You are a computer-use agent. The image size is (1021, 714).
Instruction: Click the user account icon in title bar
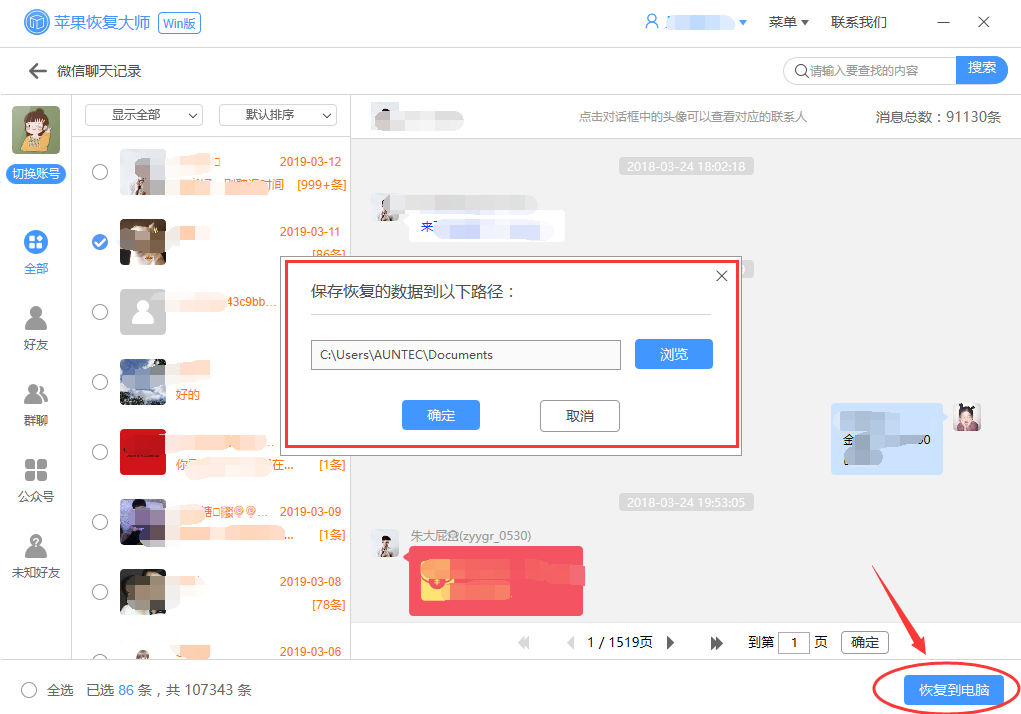651,21
